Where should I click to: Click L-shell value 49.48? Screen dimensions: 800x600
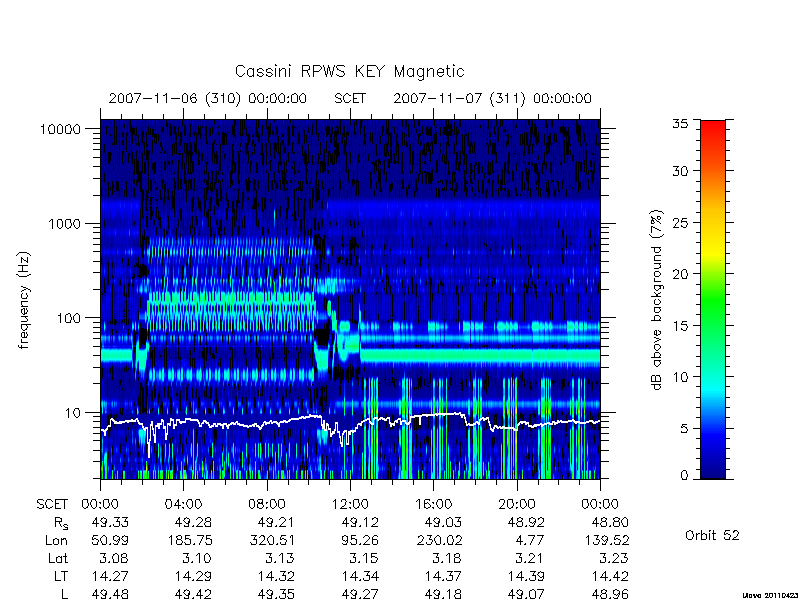[x=110, y=594]
